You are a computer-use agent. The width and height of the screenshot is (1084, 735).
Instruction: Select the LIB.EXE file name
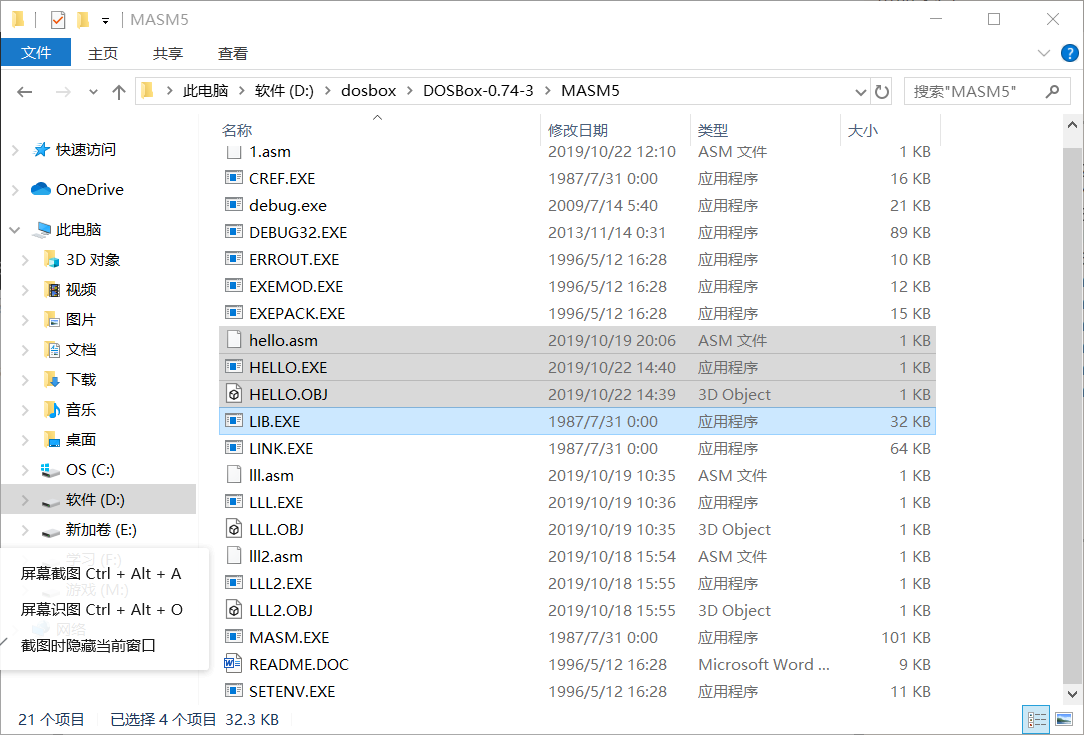click(274, 421)
